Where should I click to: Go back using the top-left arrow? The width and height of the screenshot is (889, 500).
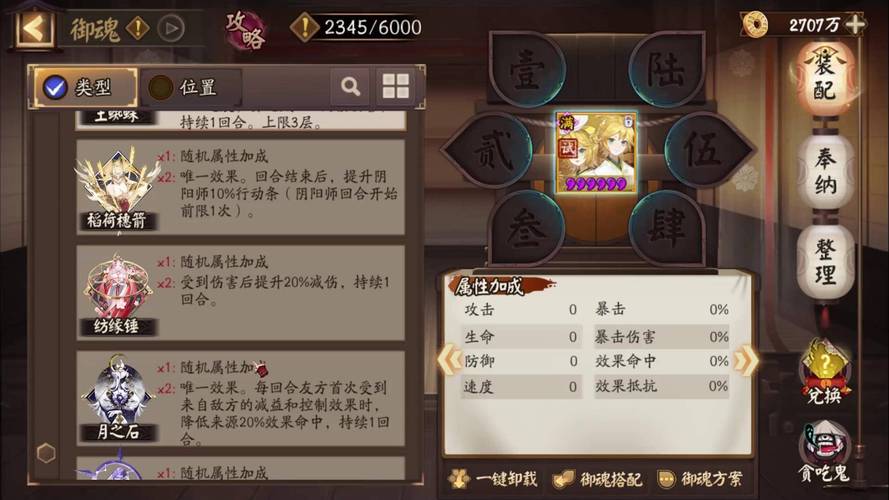(x=34, y=28)
